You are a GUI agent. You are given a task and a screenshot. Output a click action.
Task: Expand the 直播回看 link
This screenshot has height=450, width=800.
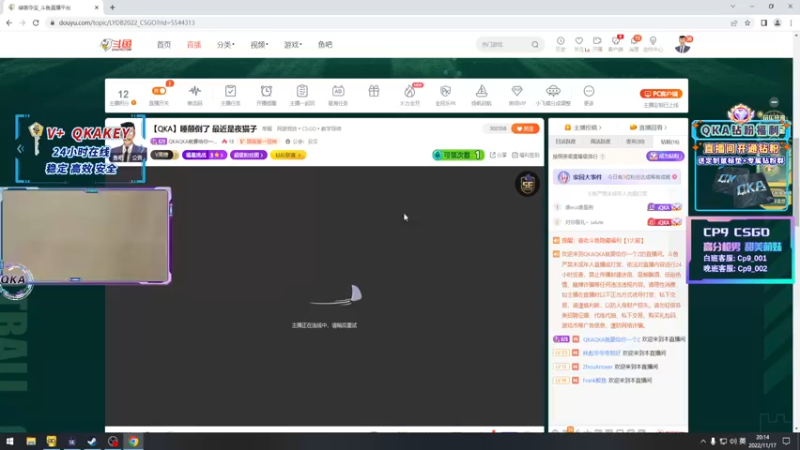point(648,128)
